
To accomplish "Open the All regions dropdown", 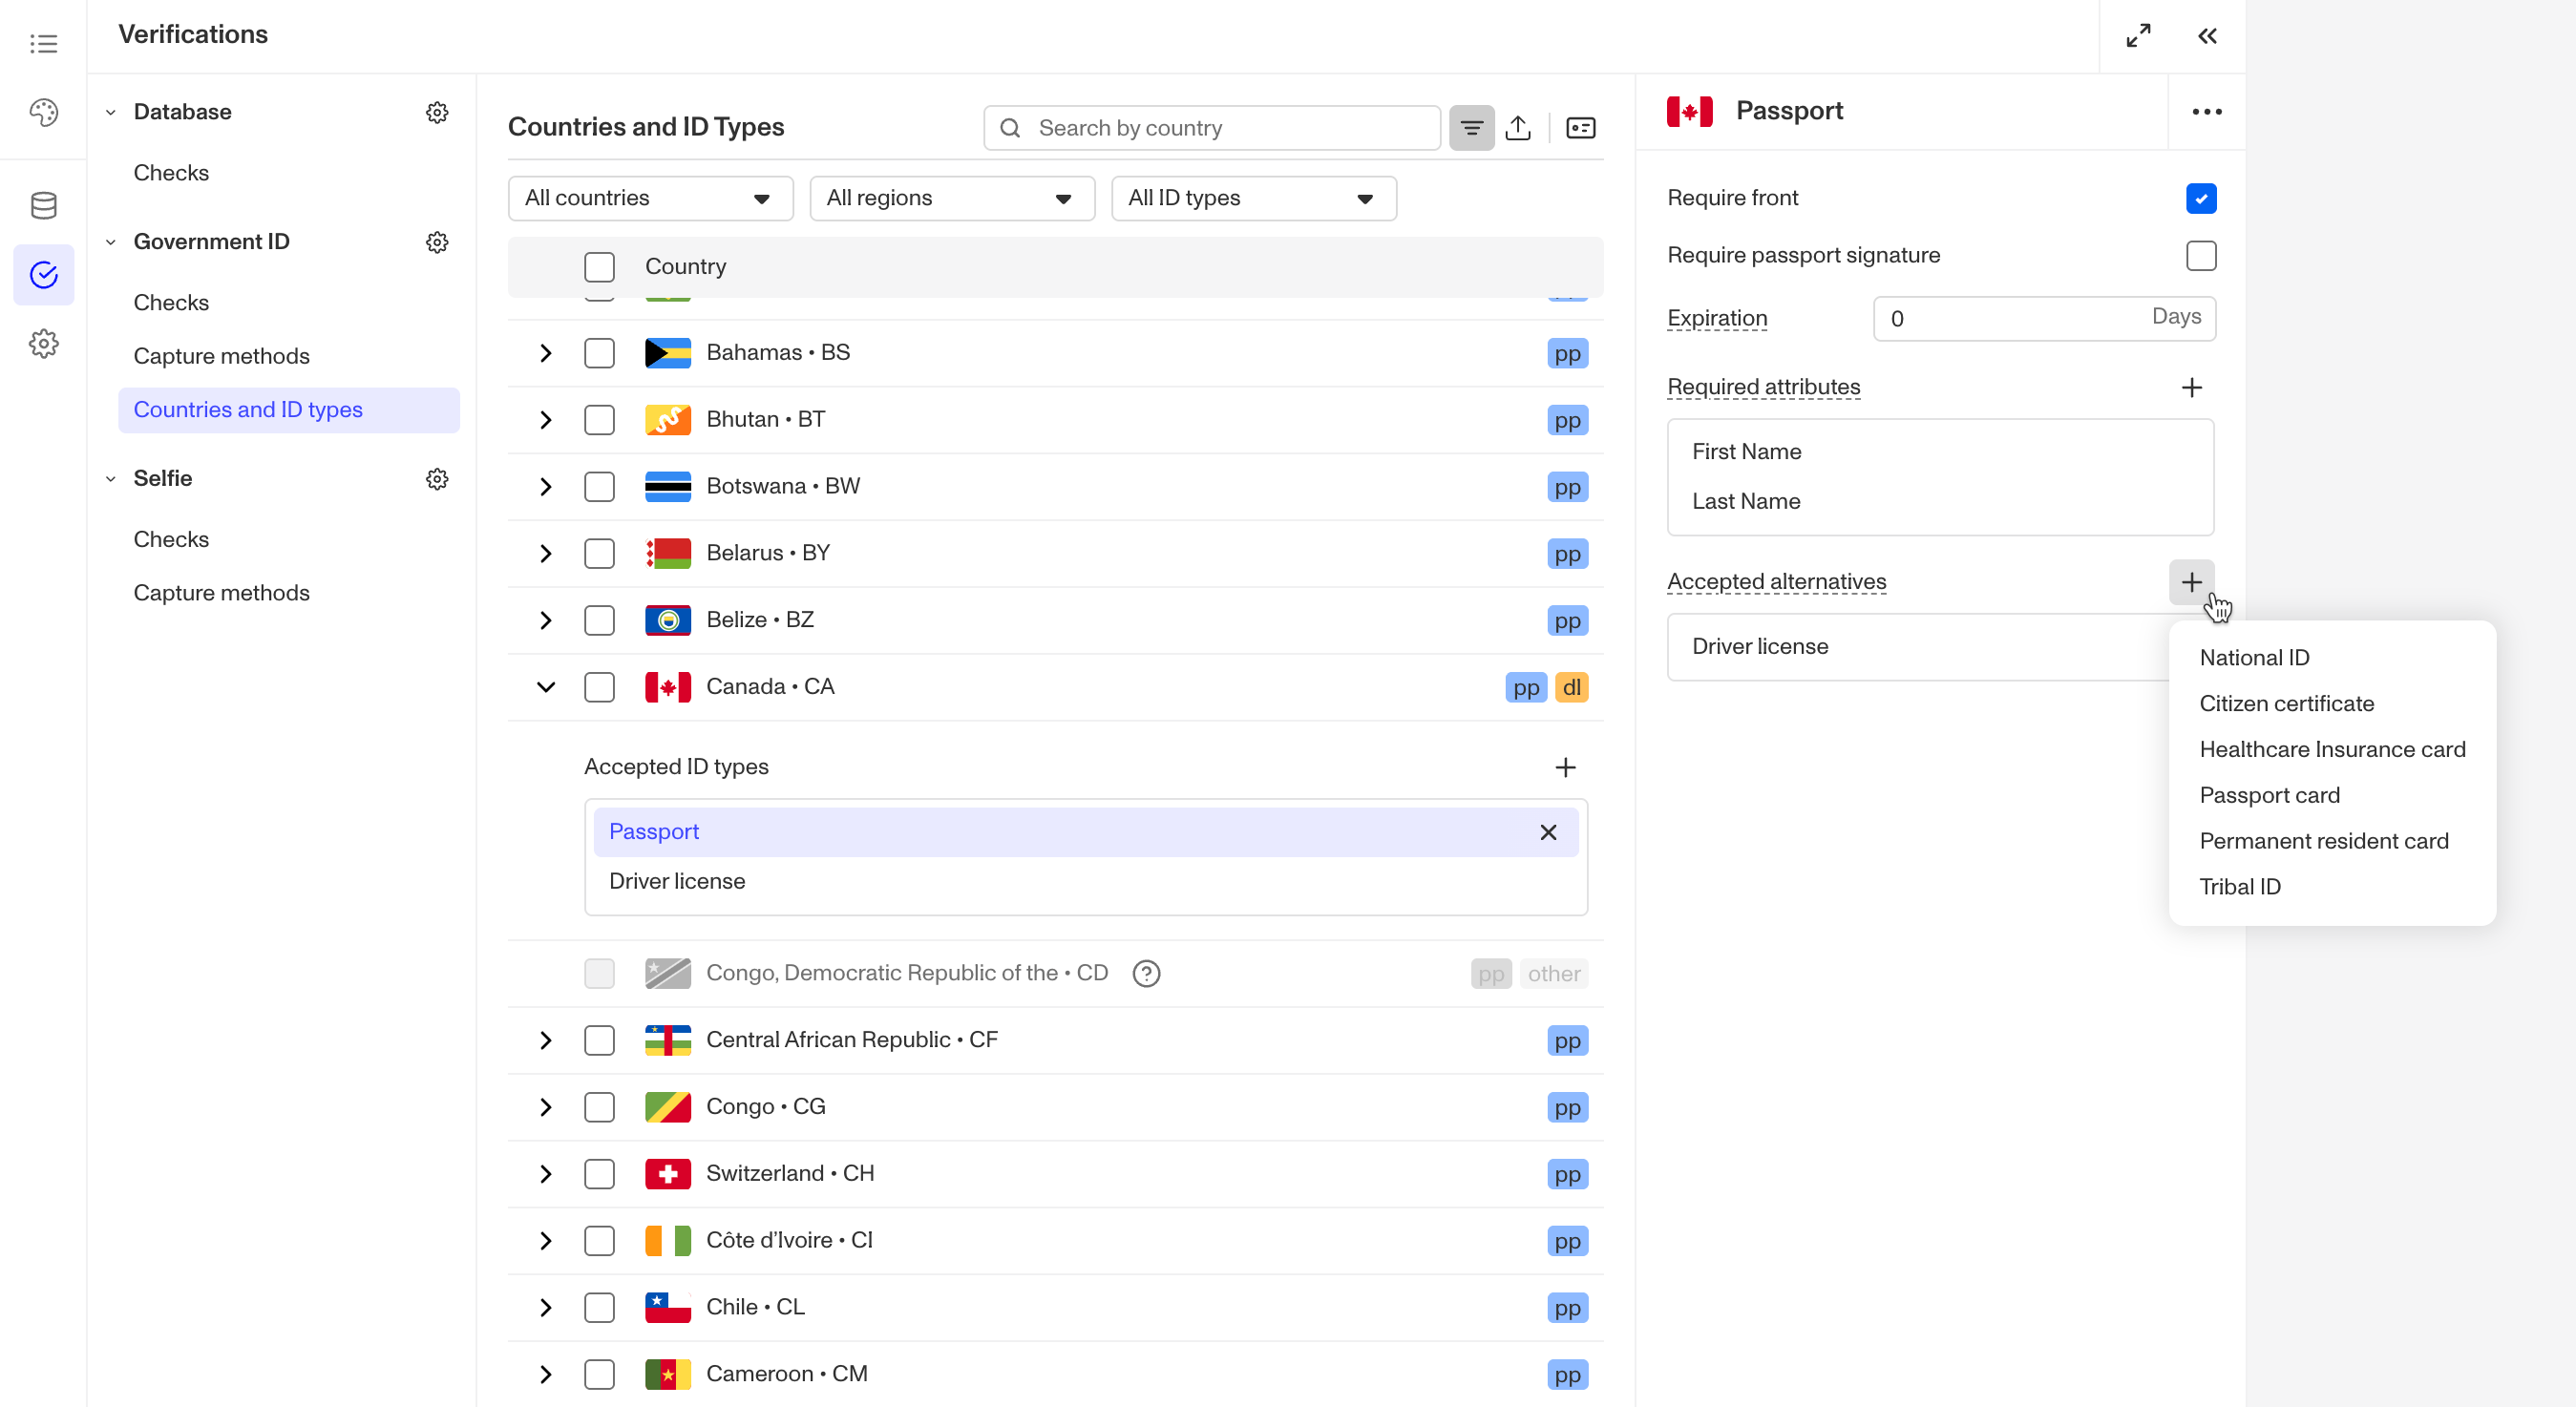I will [951, 198].
